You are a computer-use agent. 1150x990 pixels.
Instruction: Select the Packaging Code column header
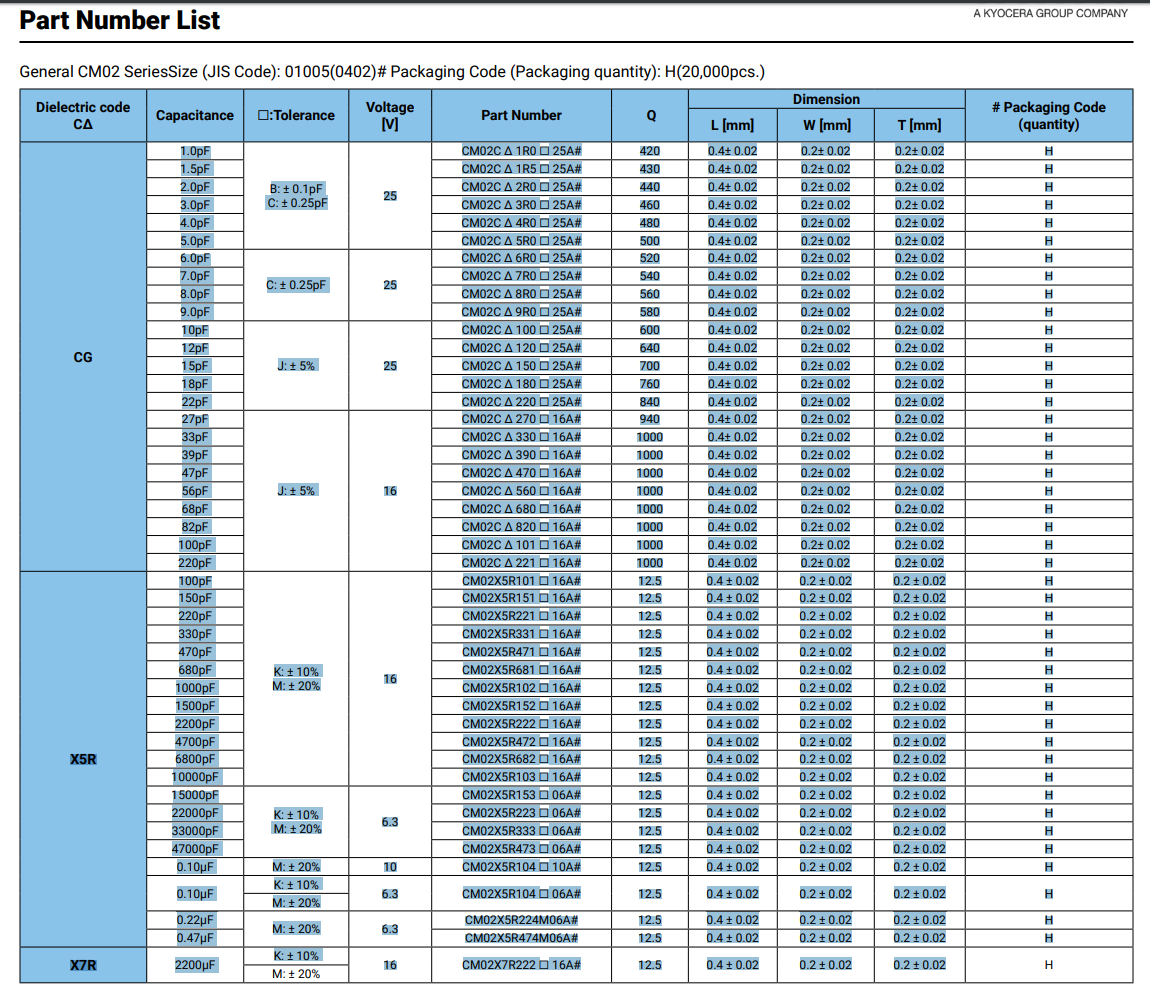tap(1048, 115)
